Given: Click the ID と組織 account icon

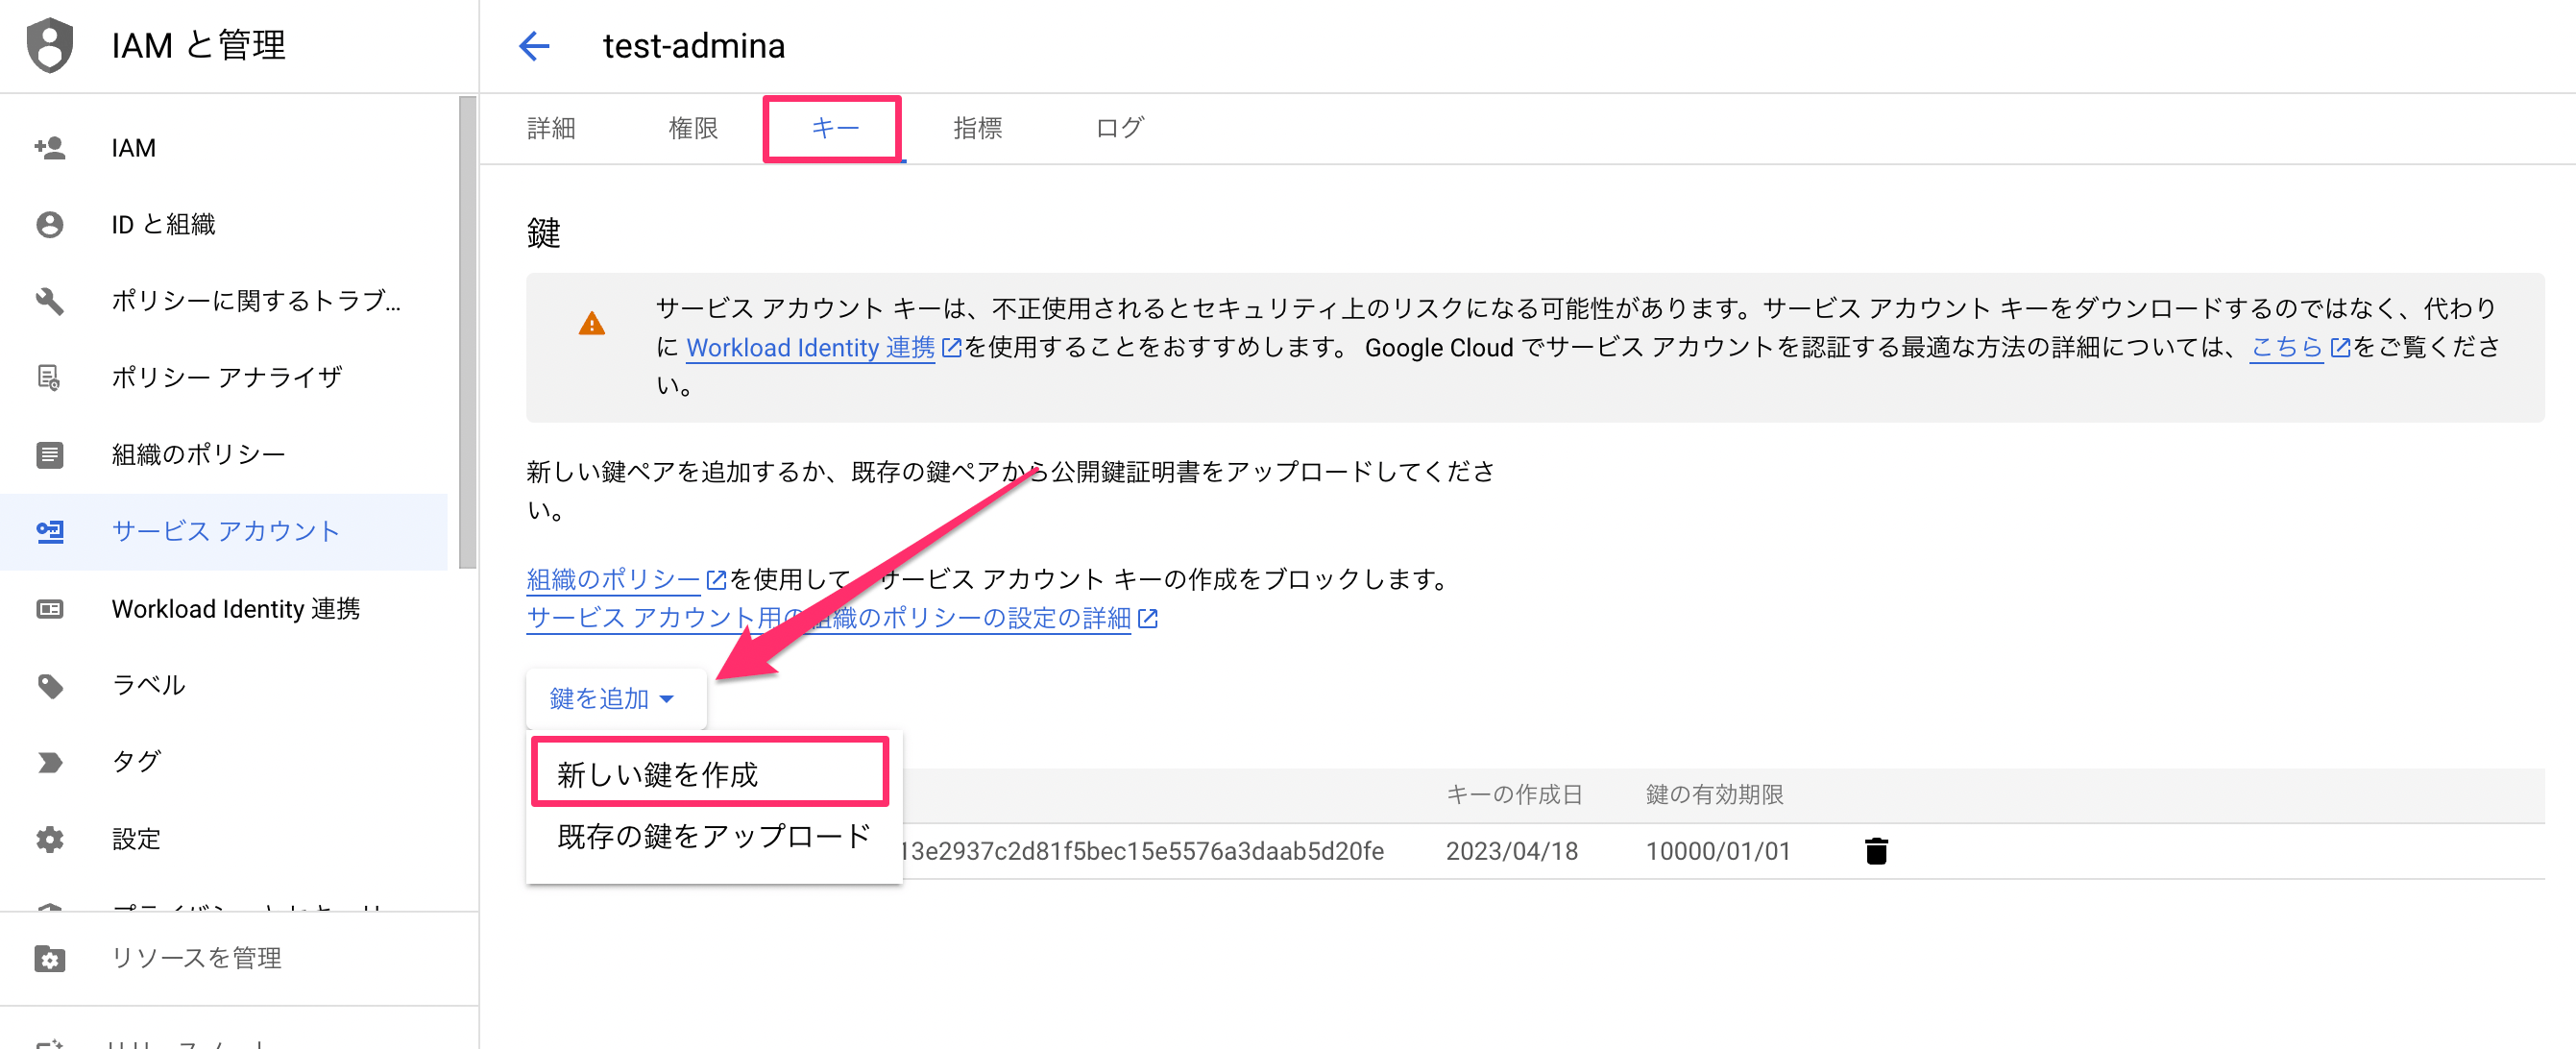Looking at the screenshot, I should point(50,224).
